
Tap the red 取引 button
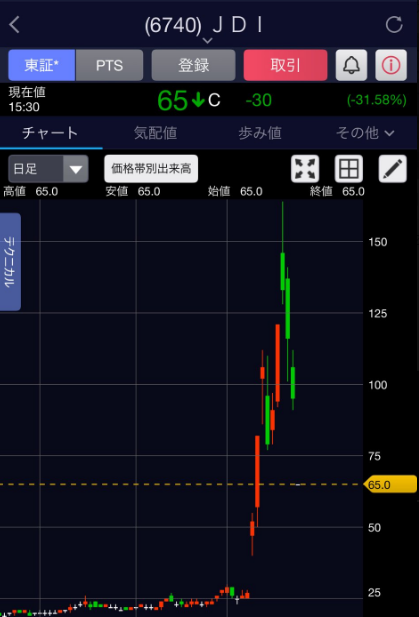(285, 65)
